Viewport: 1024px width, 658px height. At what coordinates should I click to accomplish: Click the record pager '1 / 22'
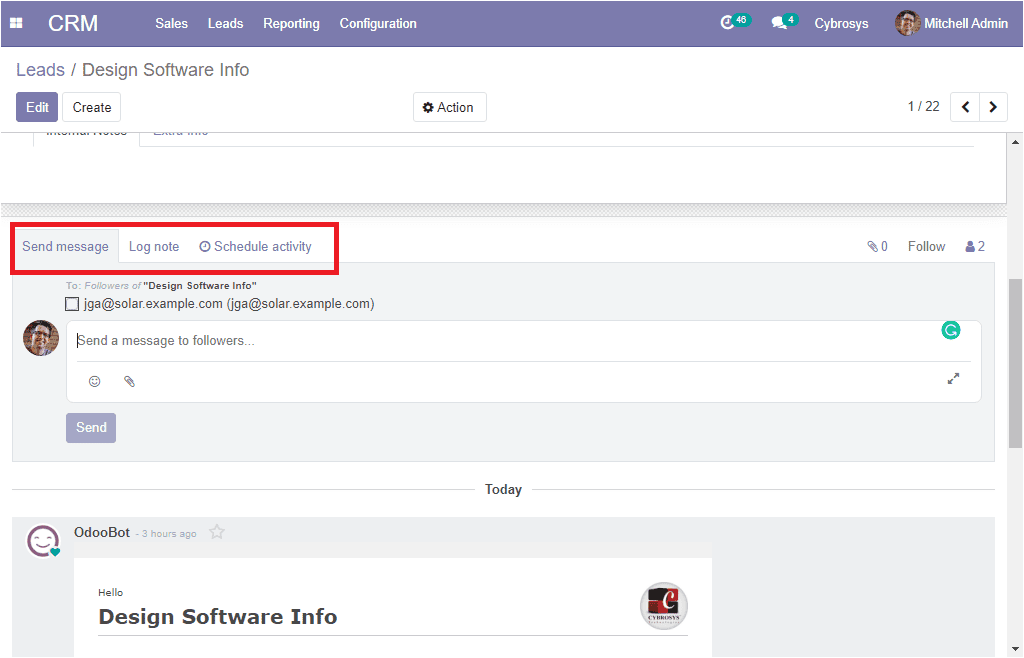923,106
